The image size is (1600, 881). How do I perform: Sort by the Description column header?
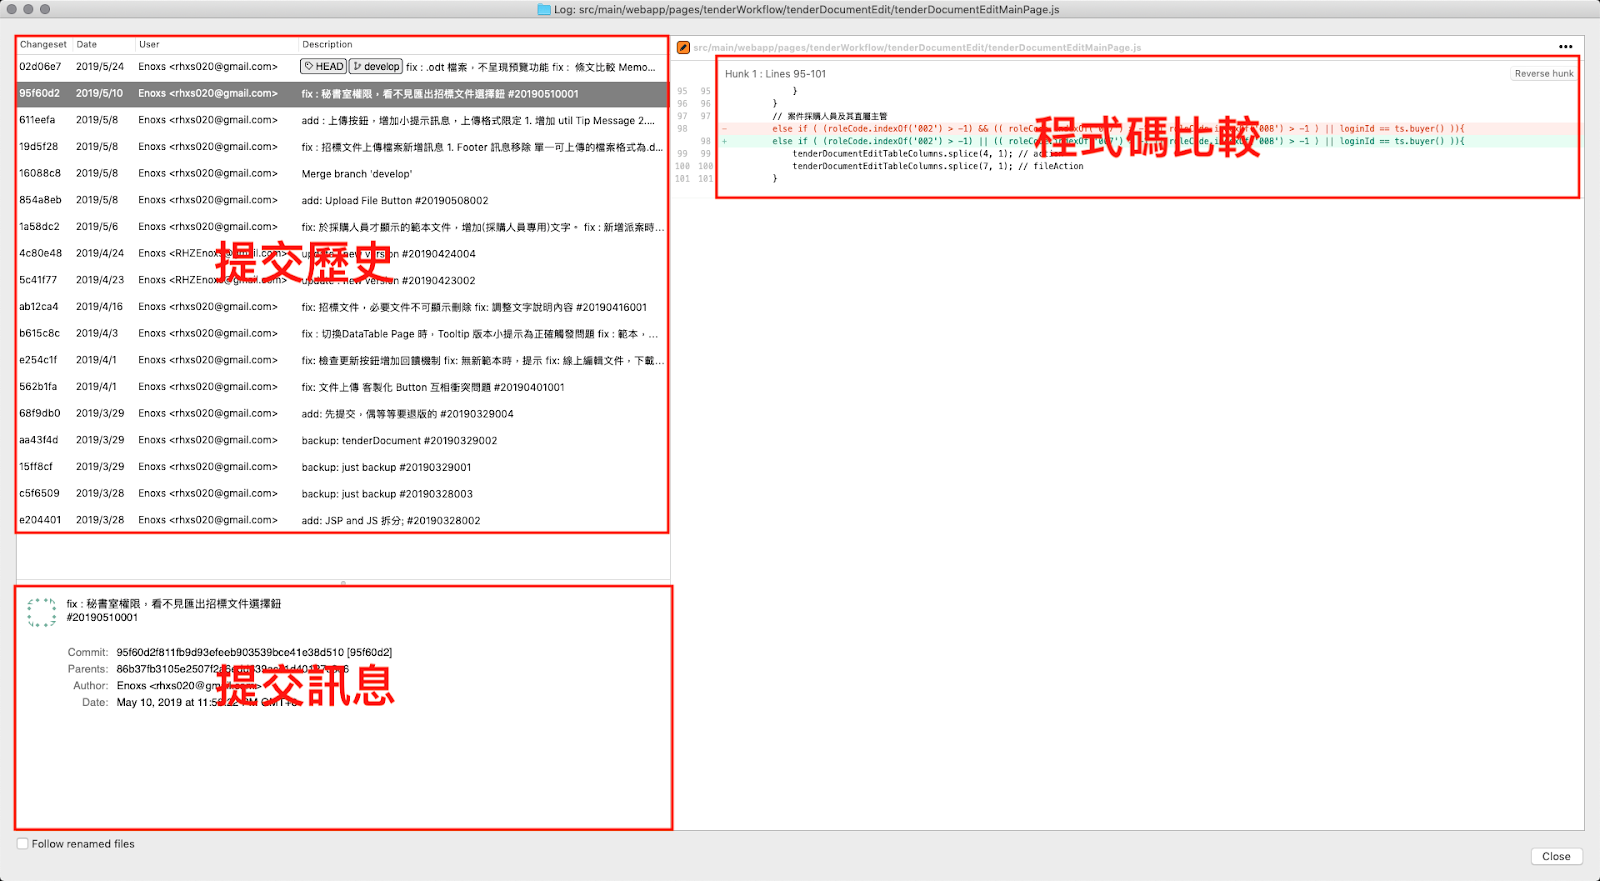[483, 45]
